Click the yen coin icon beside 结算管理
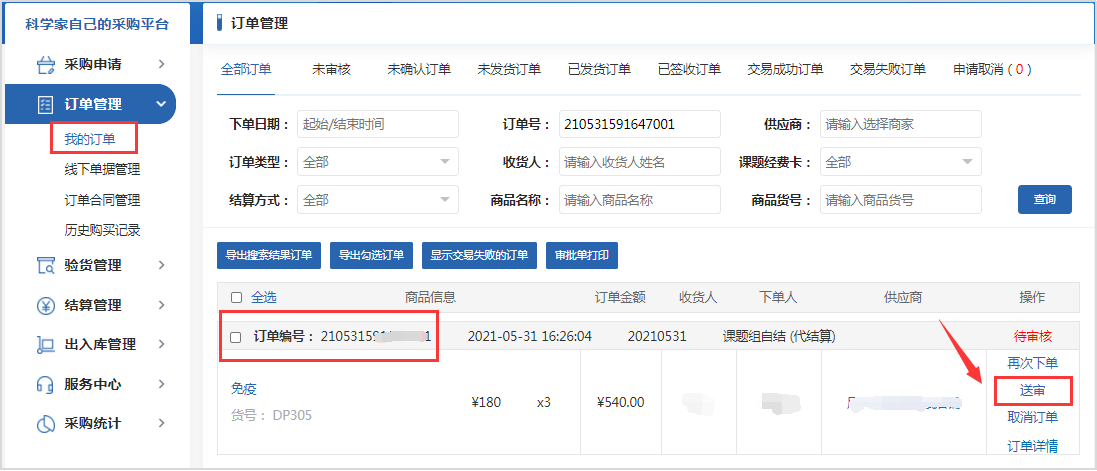 pyautogui.click(x=45, y=305)
